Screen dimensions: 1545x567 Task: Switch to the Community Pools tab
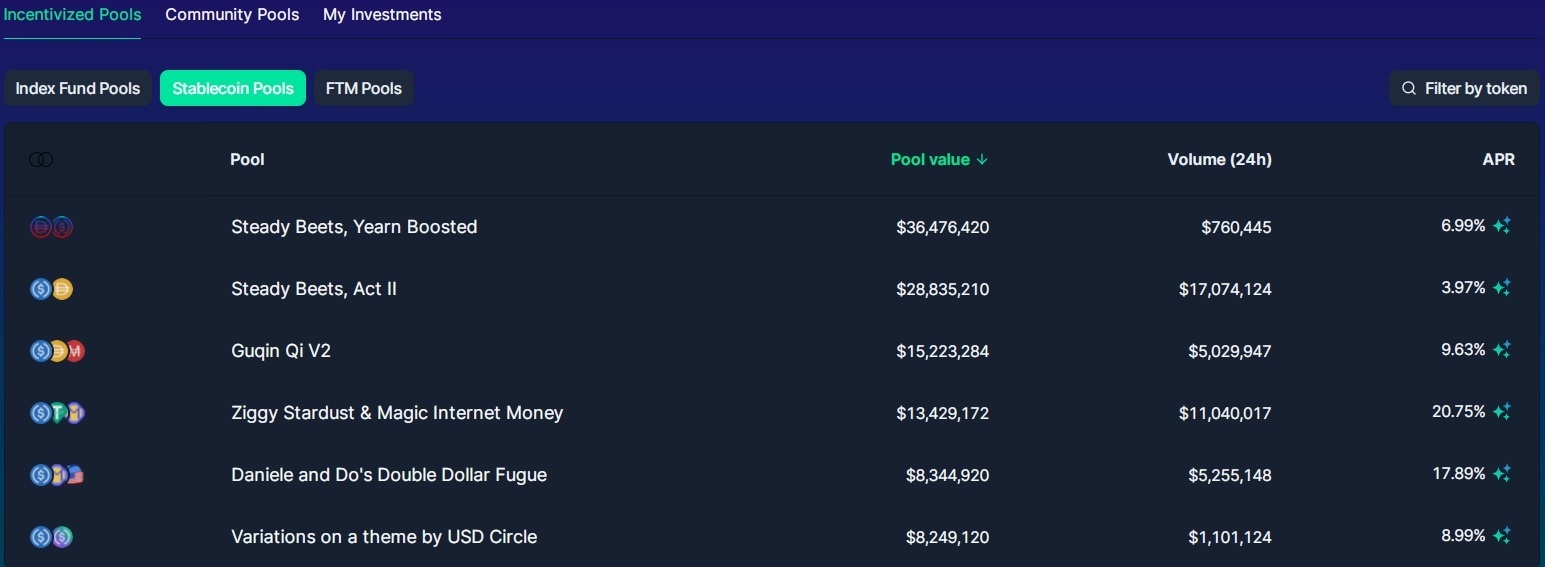(232, 15)
